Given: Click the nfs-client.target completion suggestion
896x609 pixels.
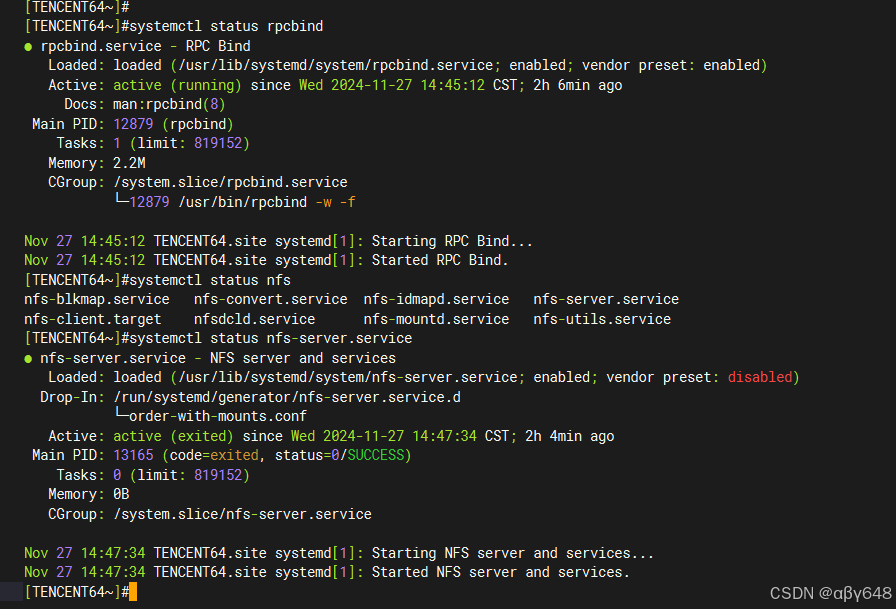Looking at the screenshot, I should pos(93,319).
